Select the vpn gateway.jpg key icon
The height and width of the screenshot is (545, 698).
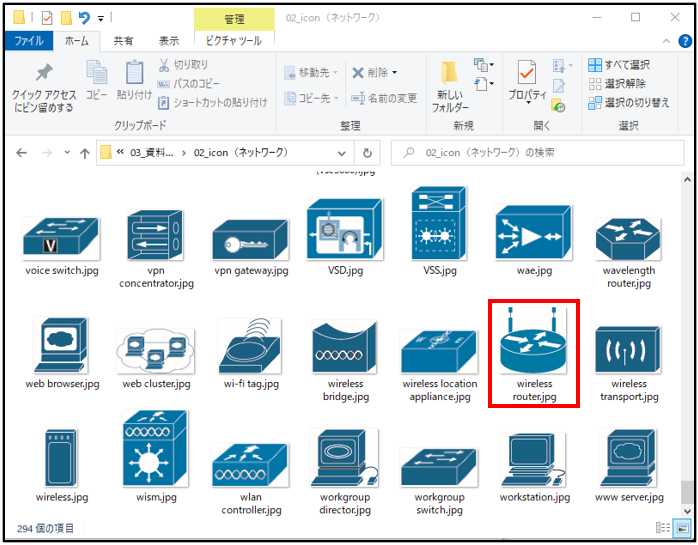coord(251,240)
